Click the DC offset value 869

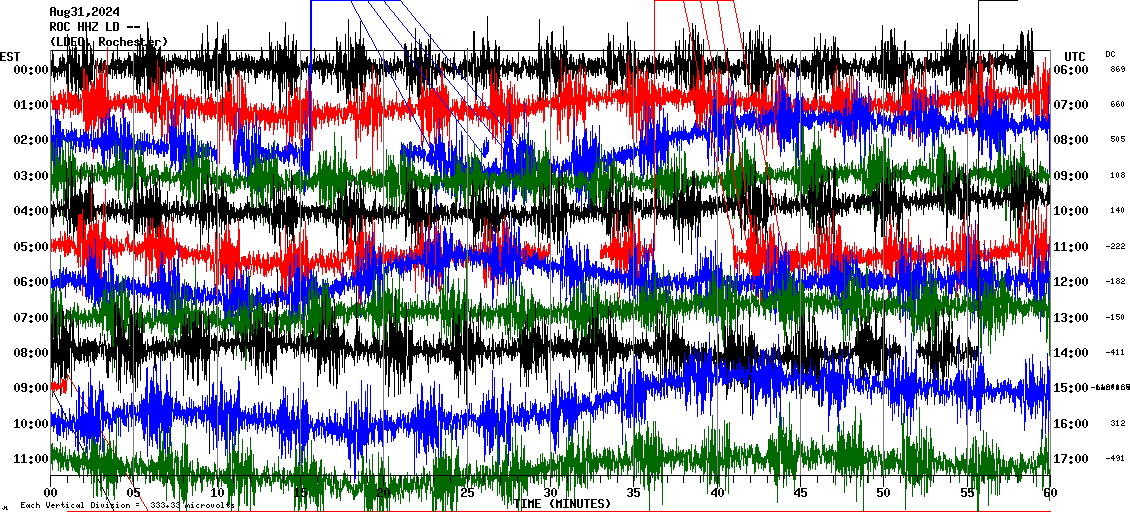tap(1117, 69)
